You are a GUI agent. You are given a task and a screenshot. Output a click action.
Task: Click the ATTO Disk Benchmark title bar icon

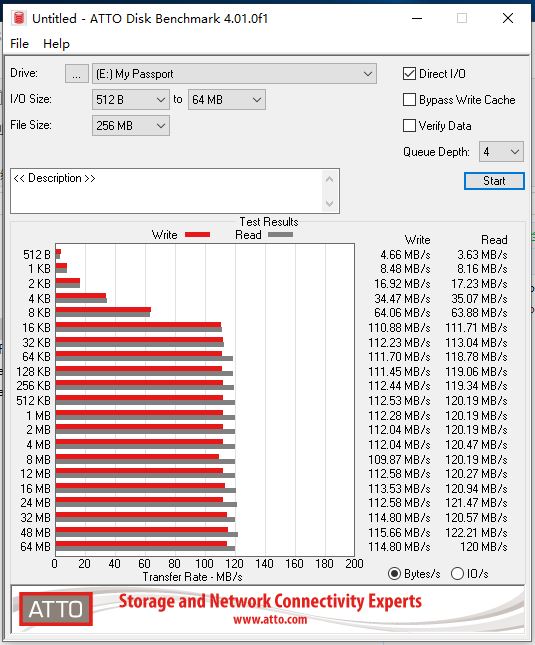point(19,19)
